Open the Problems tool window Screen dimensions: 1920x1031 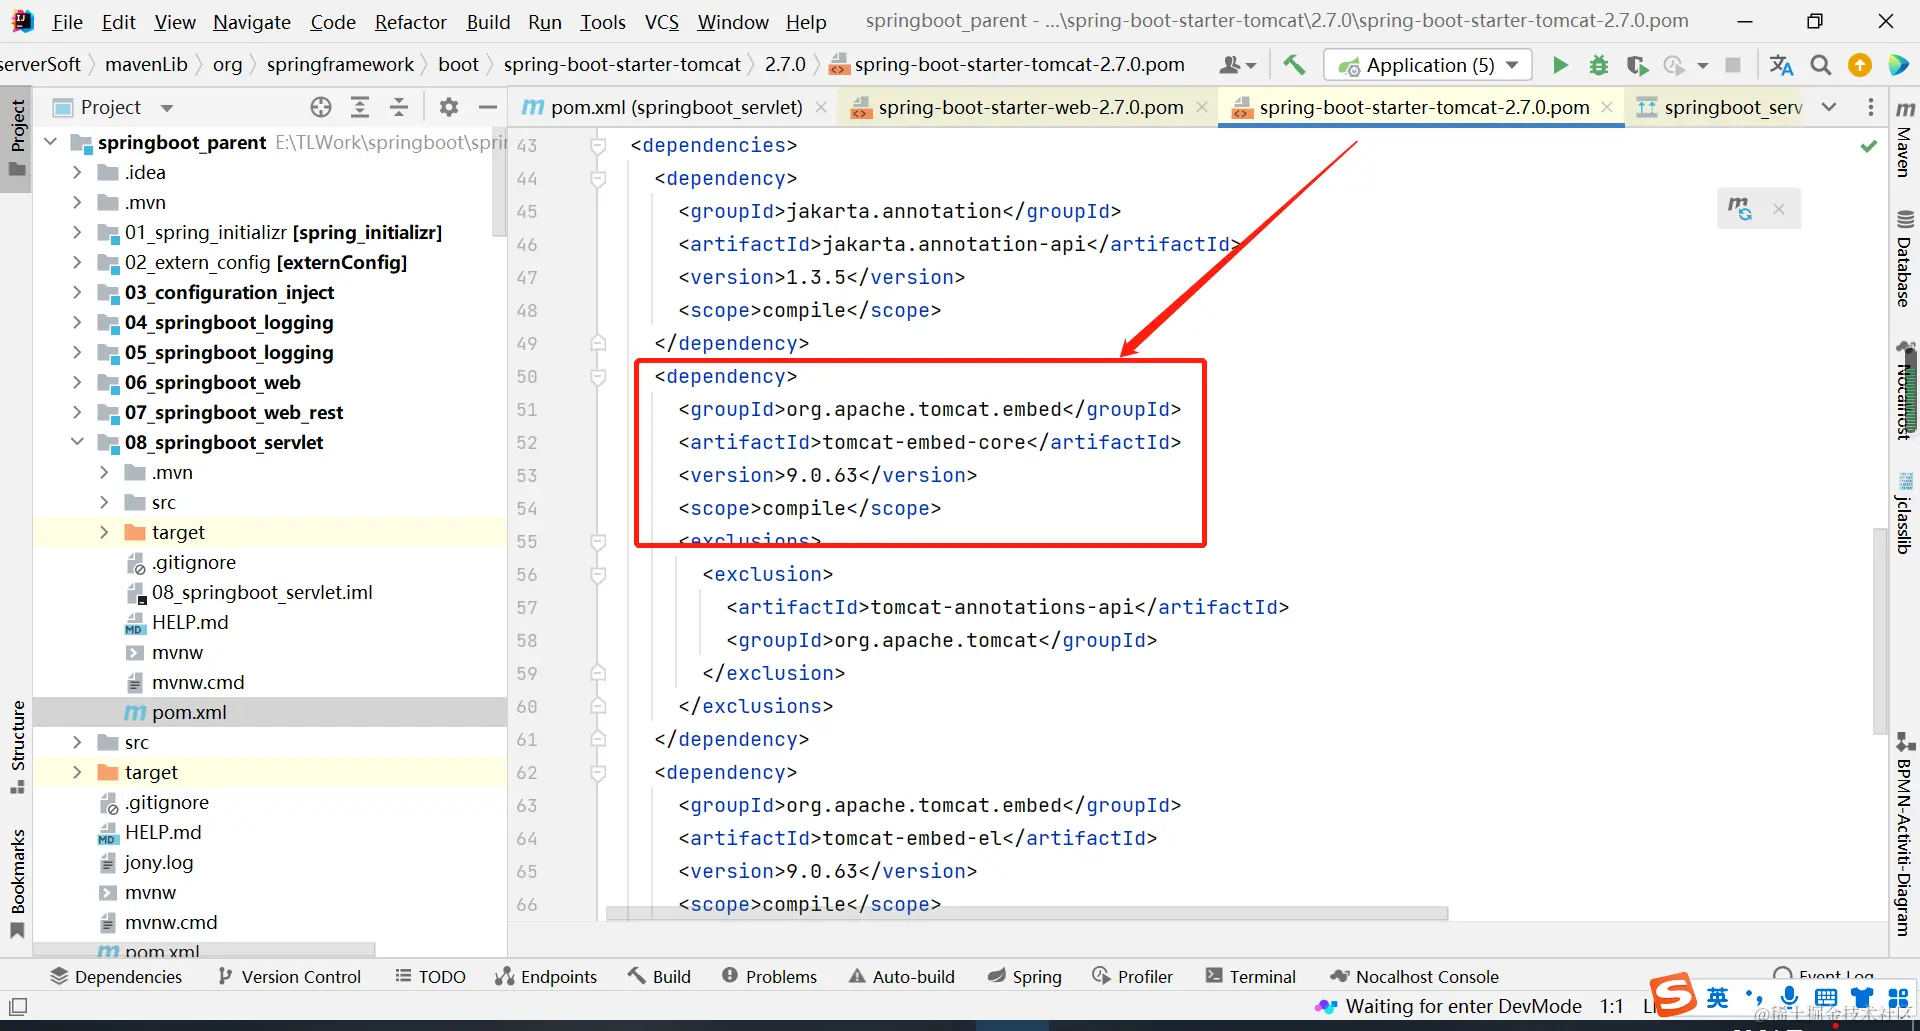pyautogui.click(x=770, y=976)
